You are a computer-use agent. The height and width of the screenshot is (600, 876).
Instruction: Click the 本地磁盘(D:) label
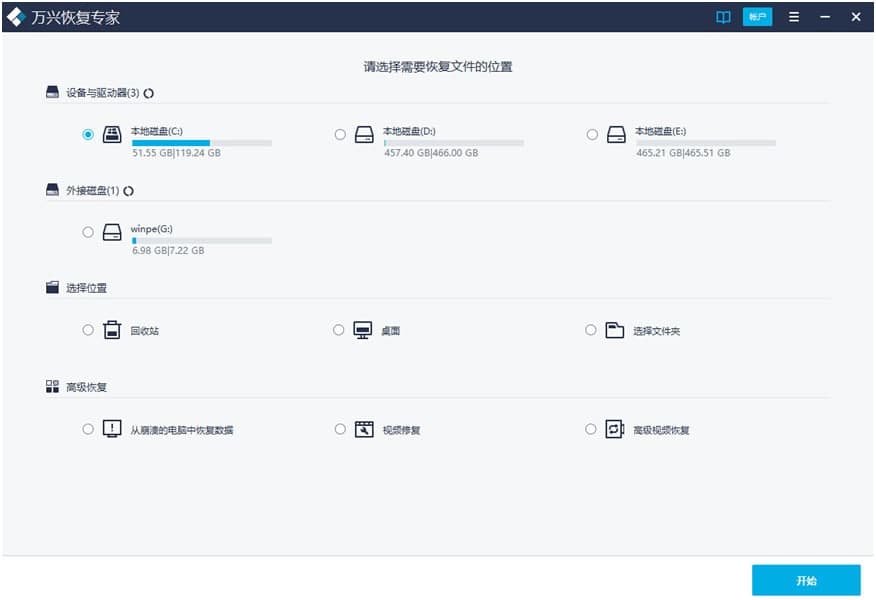[410, 131]
